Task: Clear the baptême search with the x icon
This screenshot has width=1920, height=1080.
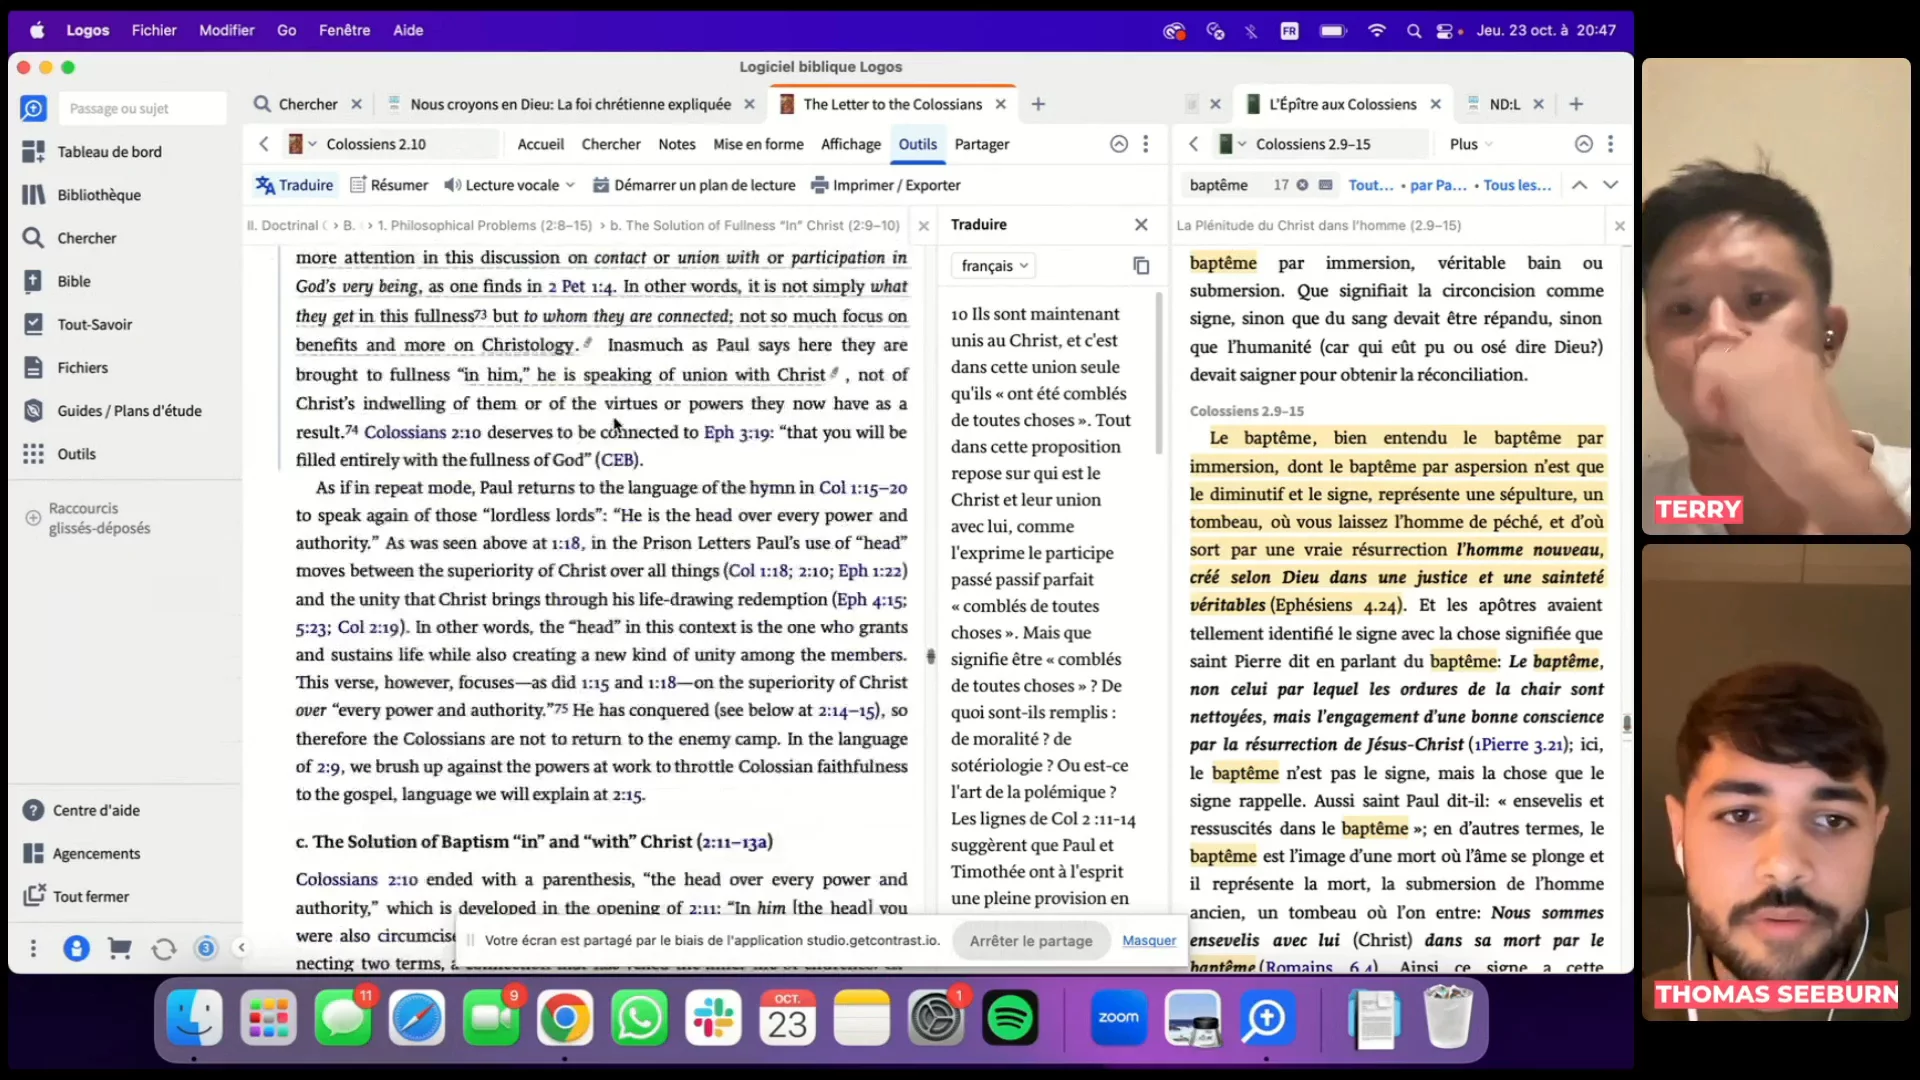Action: click(1302, 185)
